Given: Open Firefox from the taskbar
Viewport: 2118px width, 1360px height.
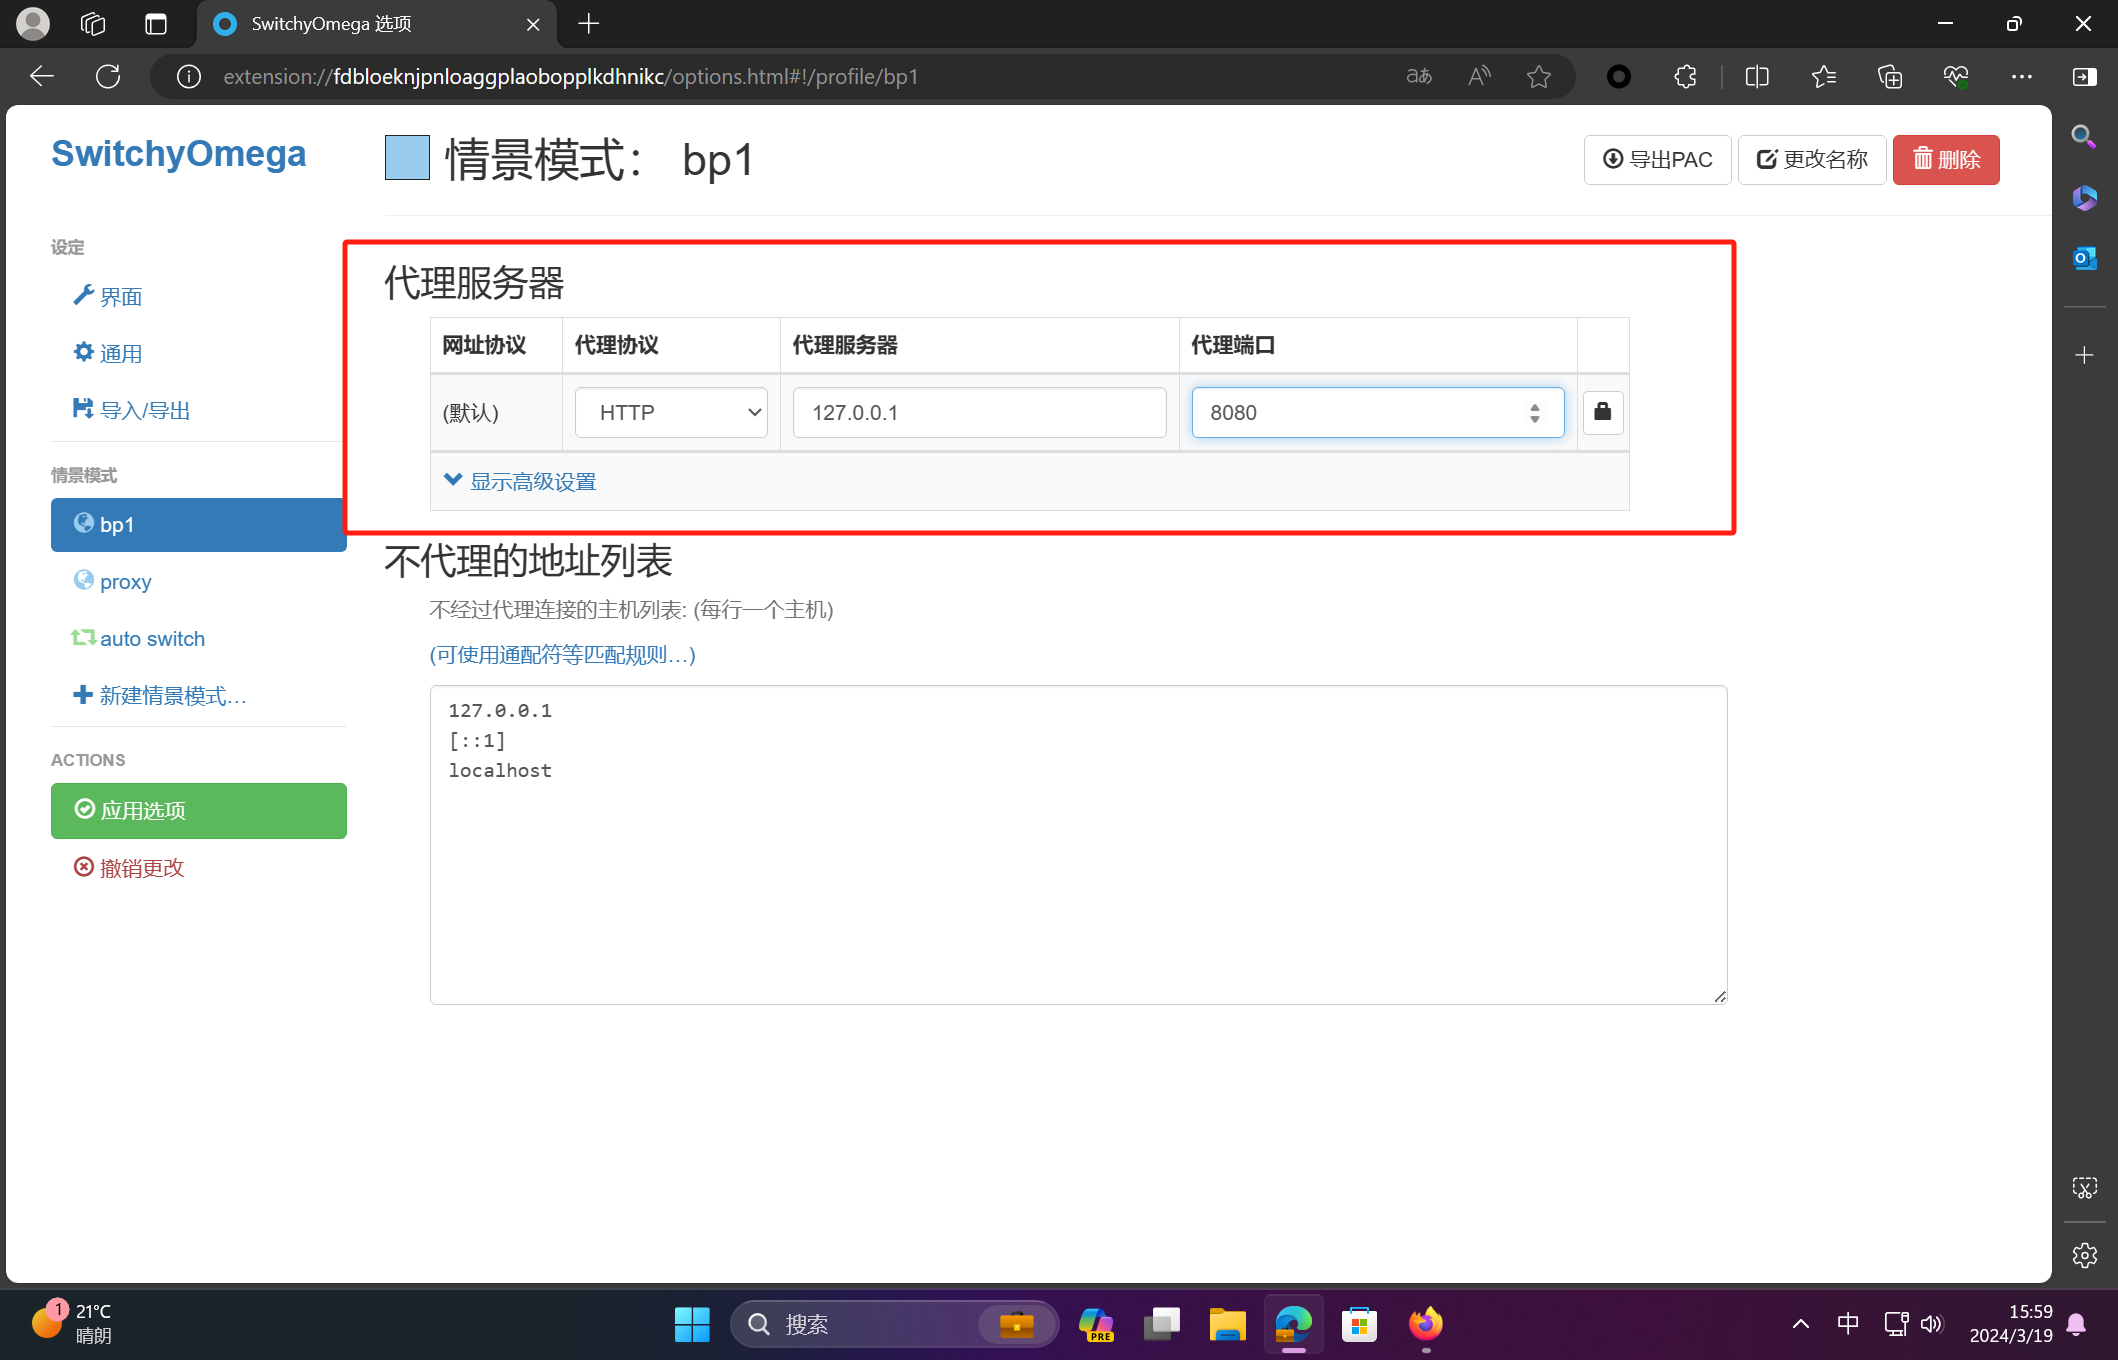Looking at the screenshot, I should [1426, 1324].
